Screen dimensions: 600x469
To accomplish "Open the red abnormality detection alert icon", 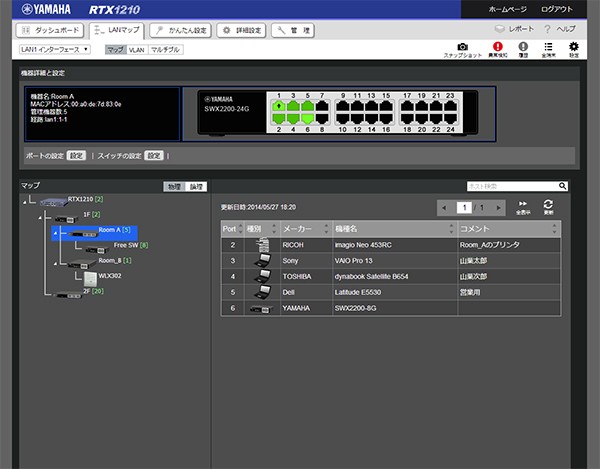I will [497, 47].
